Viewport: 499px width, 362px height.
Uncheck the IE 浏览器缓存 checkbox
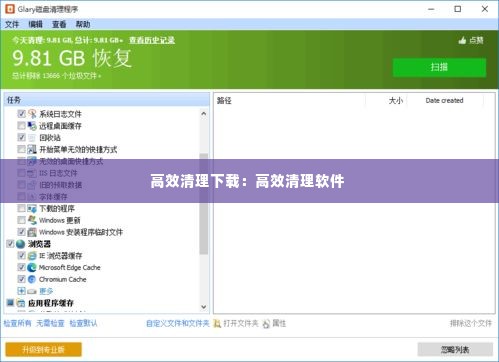[x=21, y=256]
